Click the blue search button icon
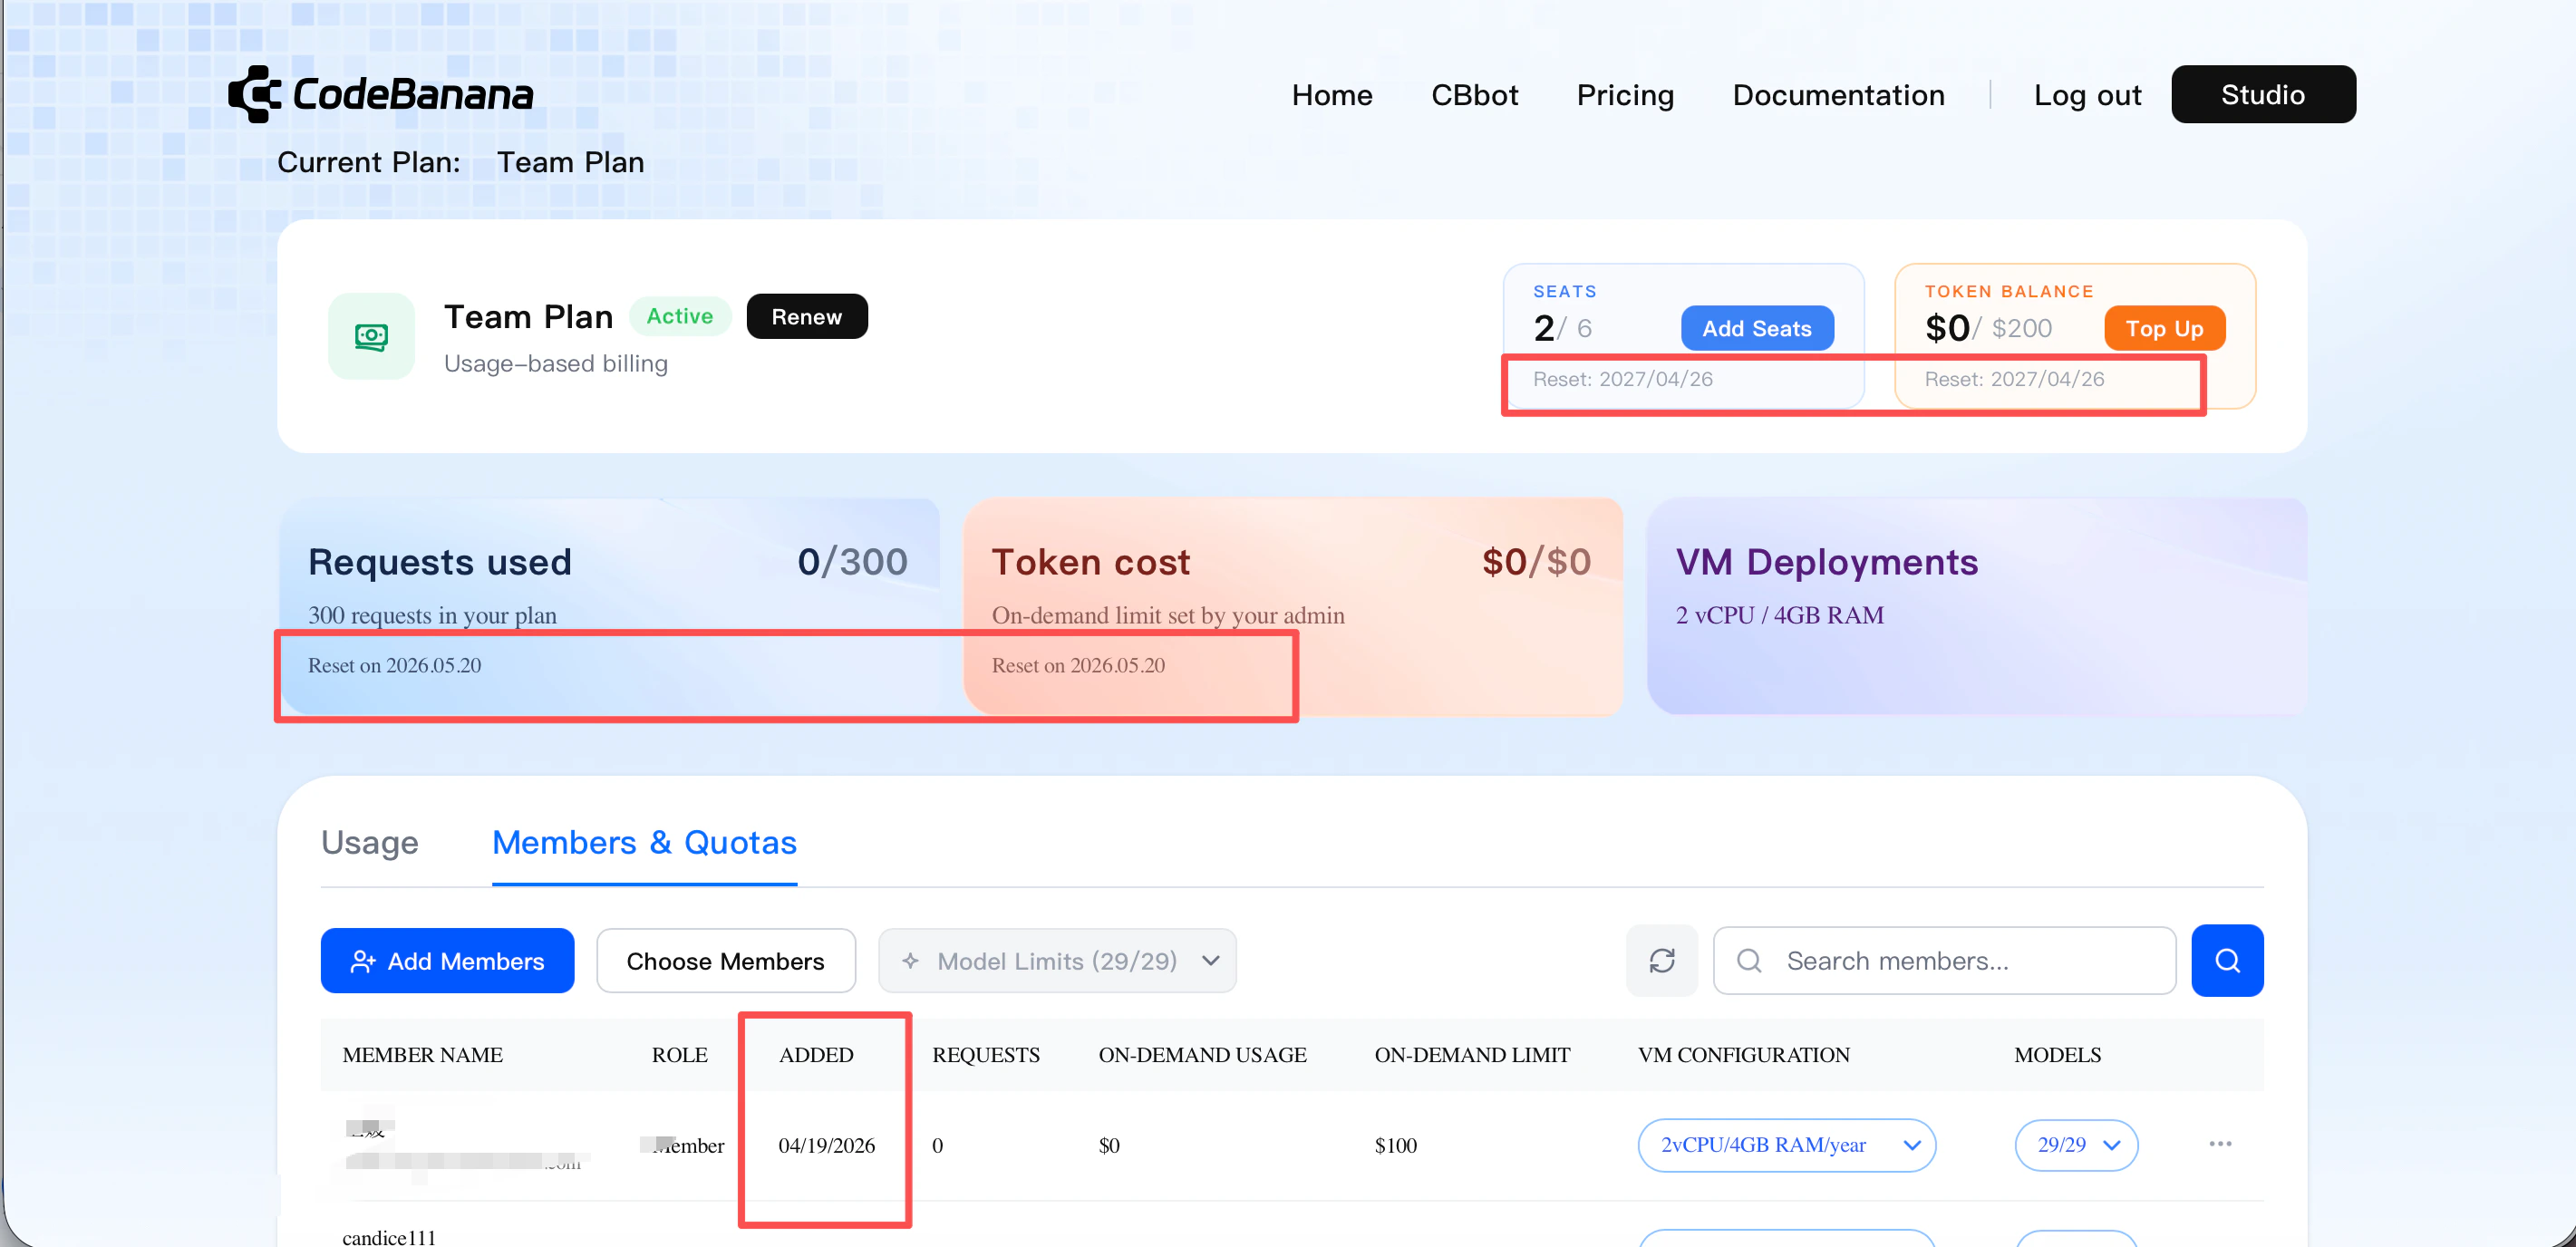 pyautogui.click(x=2227, y=960)
